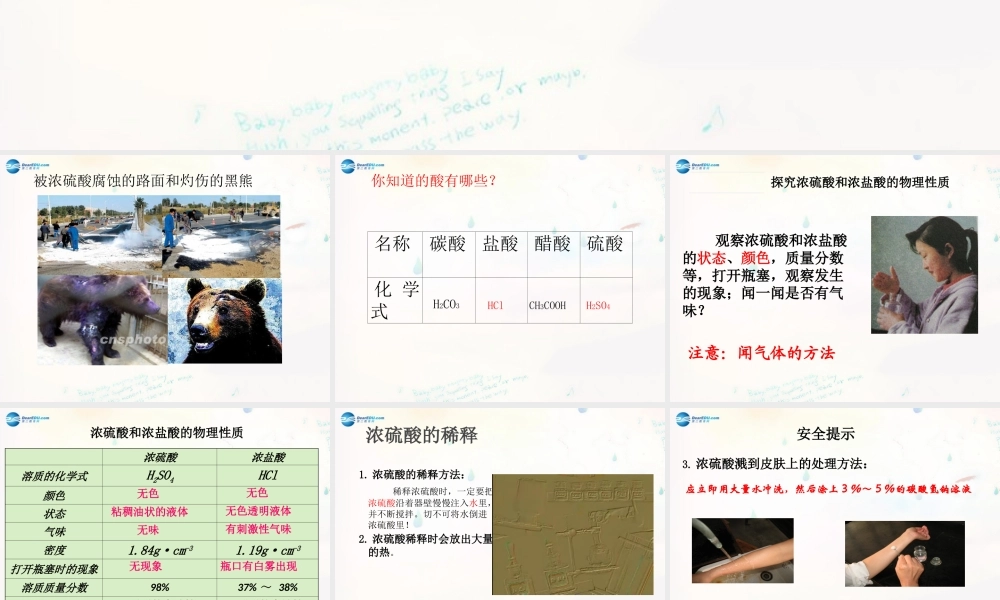This screenshot has height=600, width=1000.
Task: Click the embossed image on the 浓硫酸的稀释 slide
Action: point(572,534)
